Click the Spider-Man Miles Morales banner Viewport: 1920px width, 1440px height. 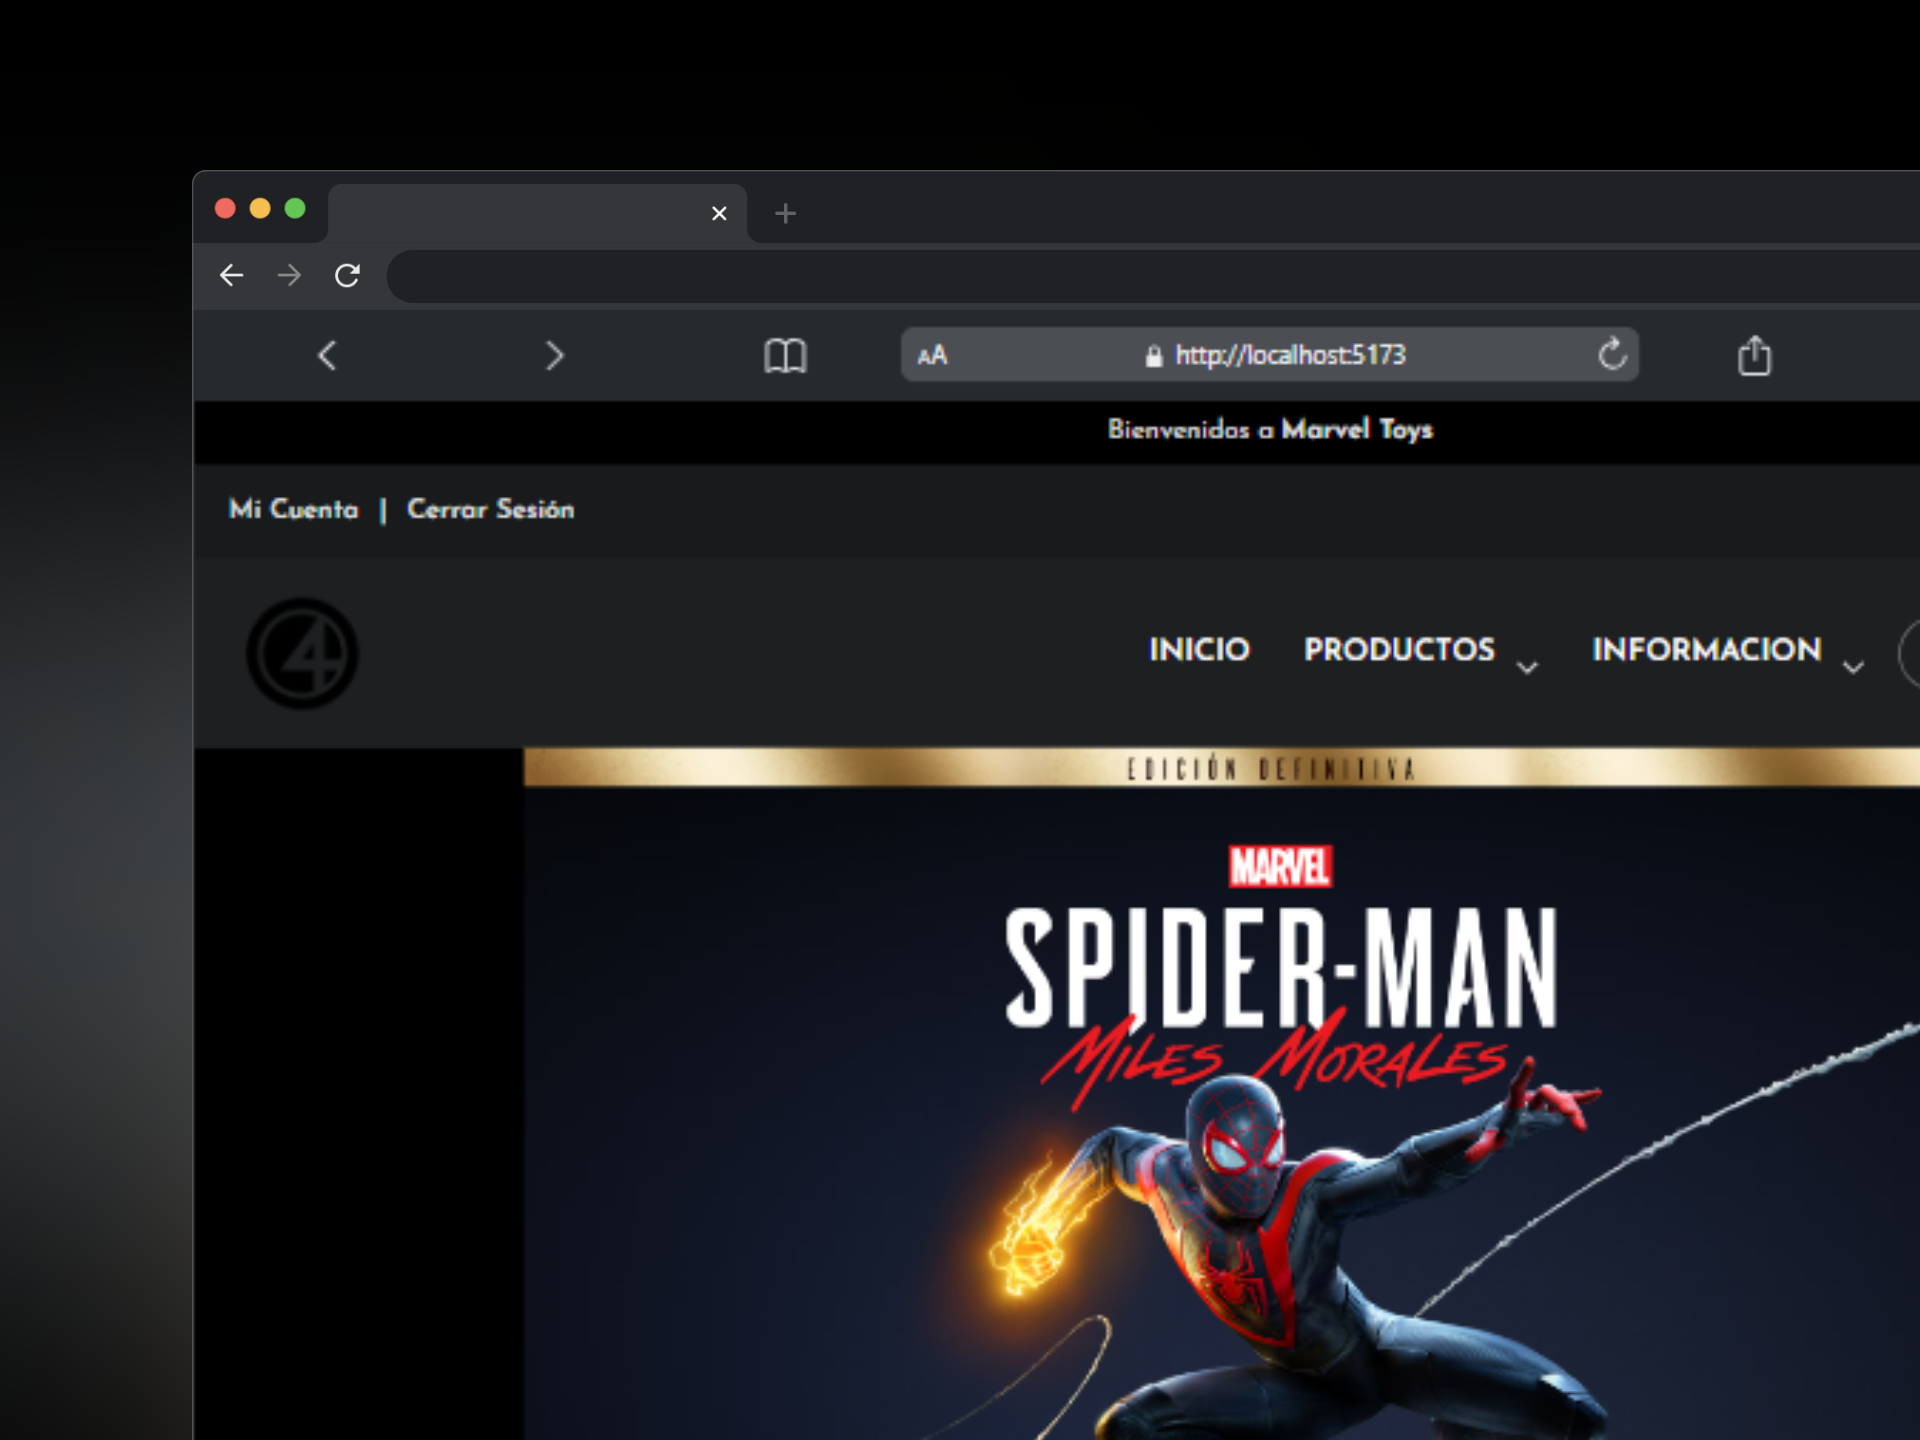click(x=1221, y=1094)
